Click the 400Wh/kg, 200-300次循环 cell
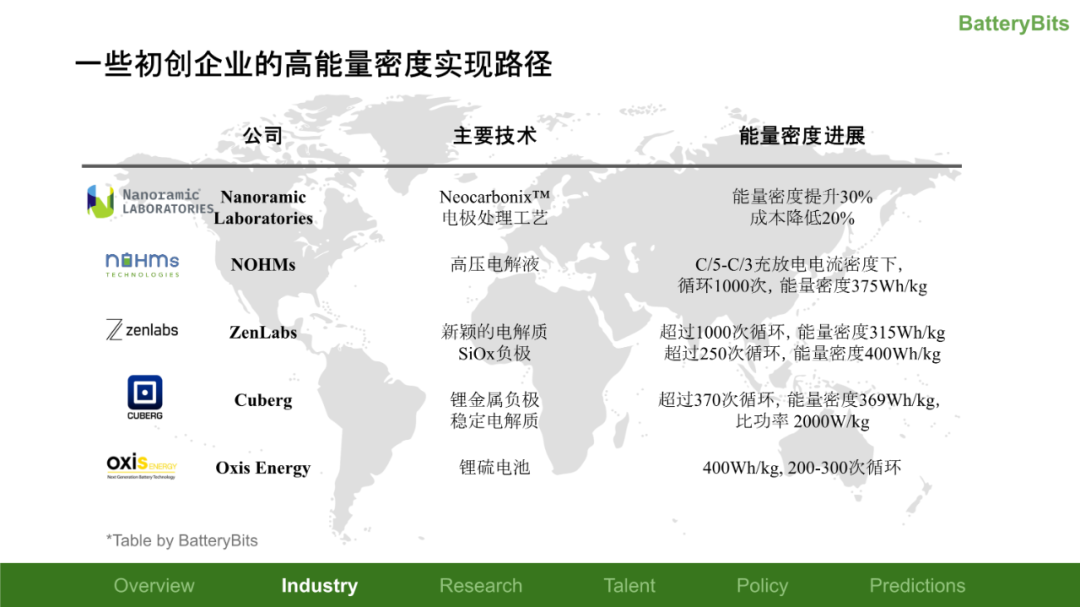 tap(802, 468)
